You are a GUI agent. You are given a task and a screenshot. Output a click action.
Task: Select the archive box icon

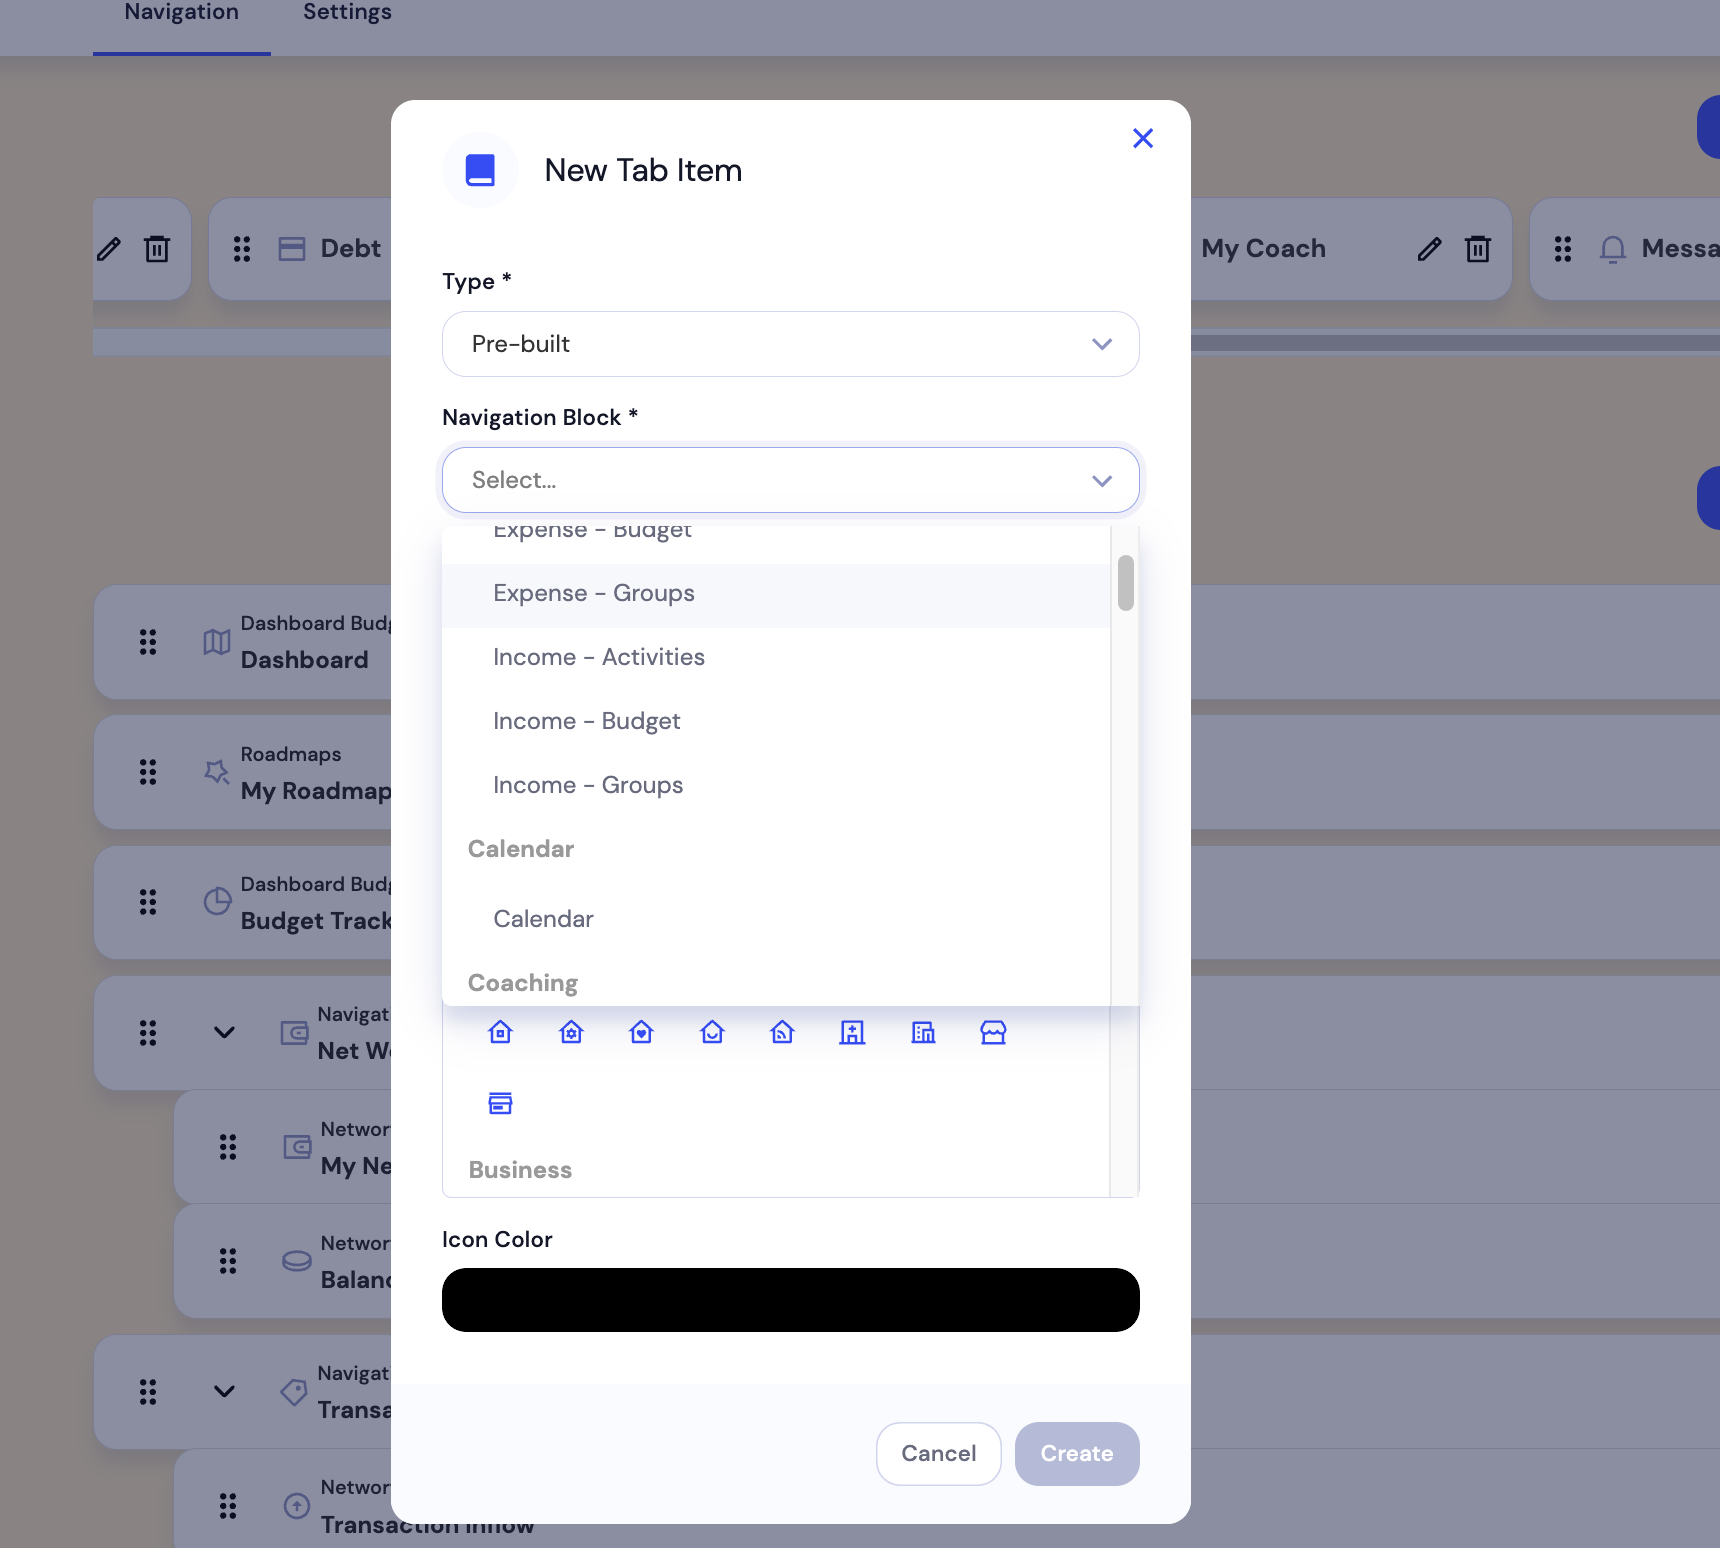coord(500,1103)
